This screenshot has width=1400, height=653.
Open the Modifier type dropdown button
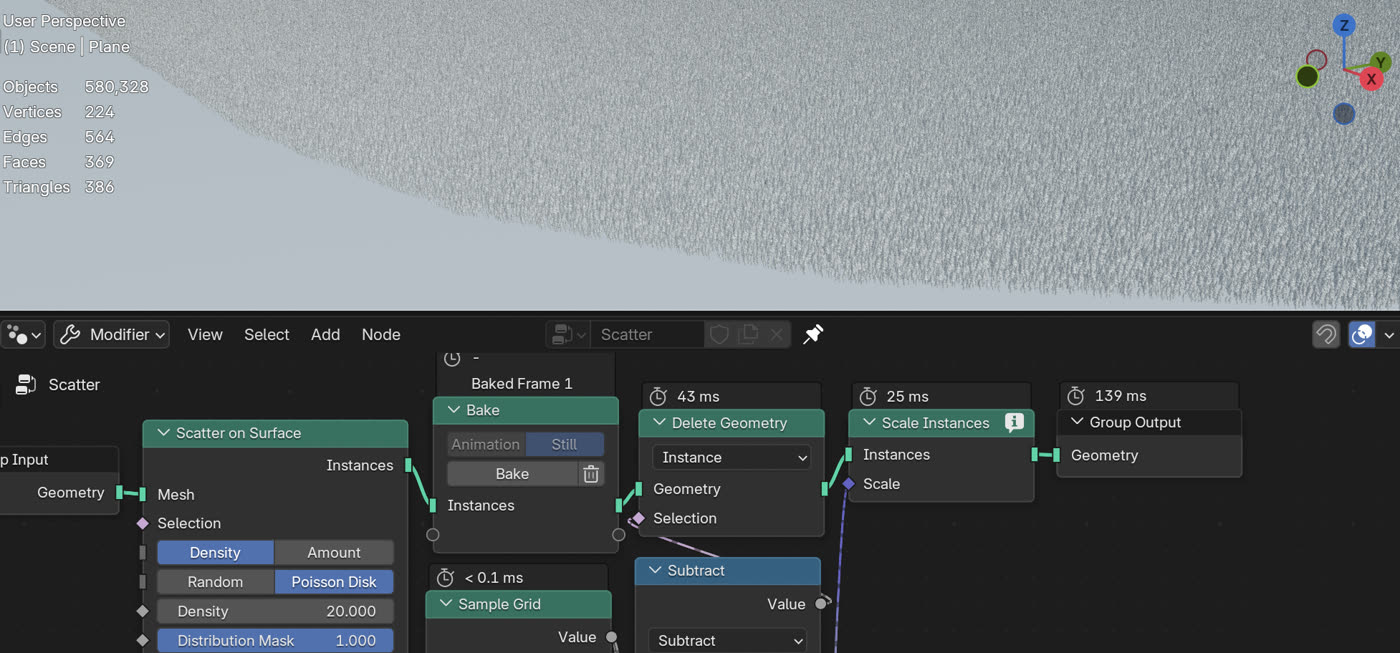click(x=111, y=335)
